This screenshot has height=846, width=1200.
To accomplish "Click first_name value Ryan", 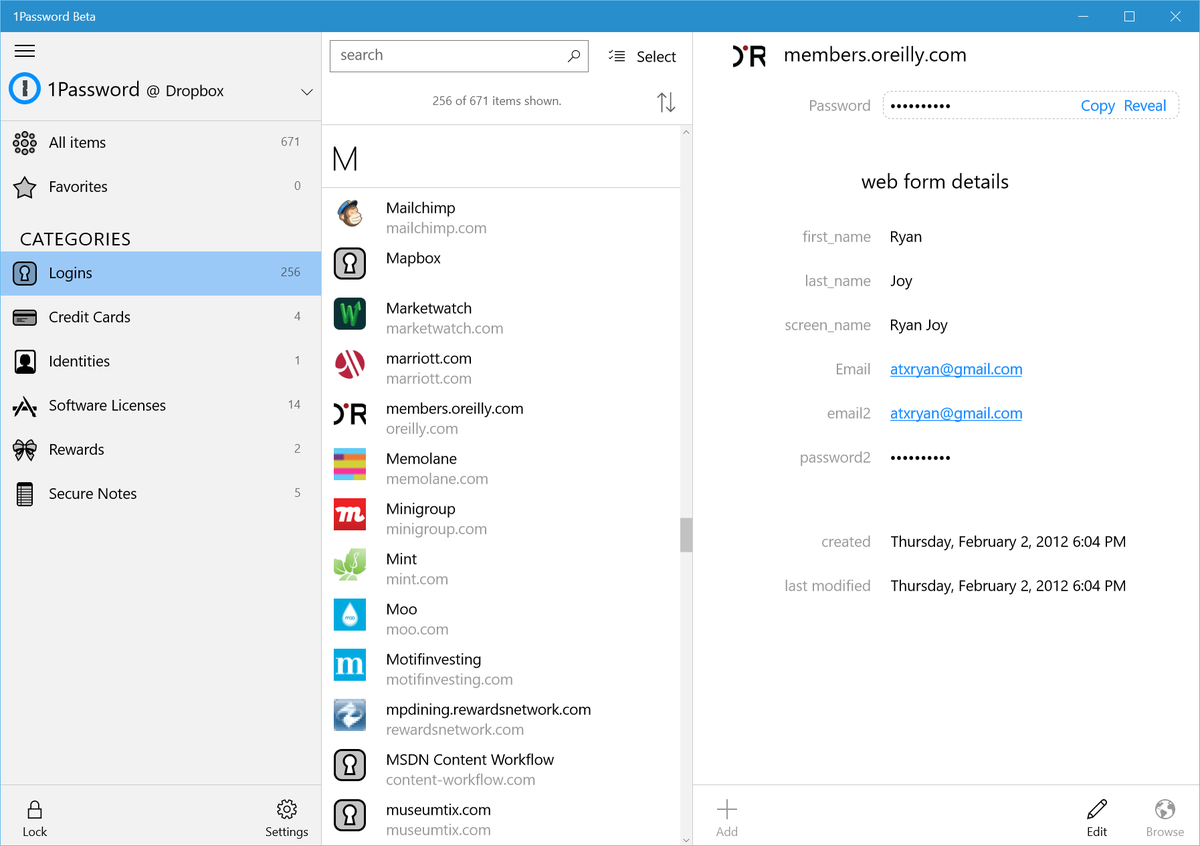I will click(906, 237).
